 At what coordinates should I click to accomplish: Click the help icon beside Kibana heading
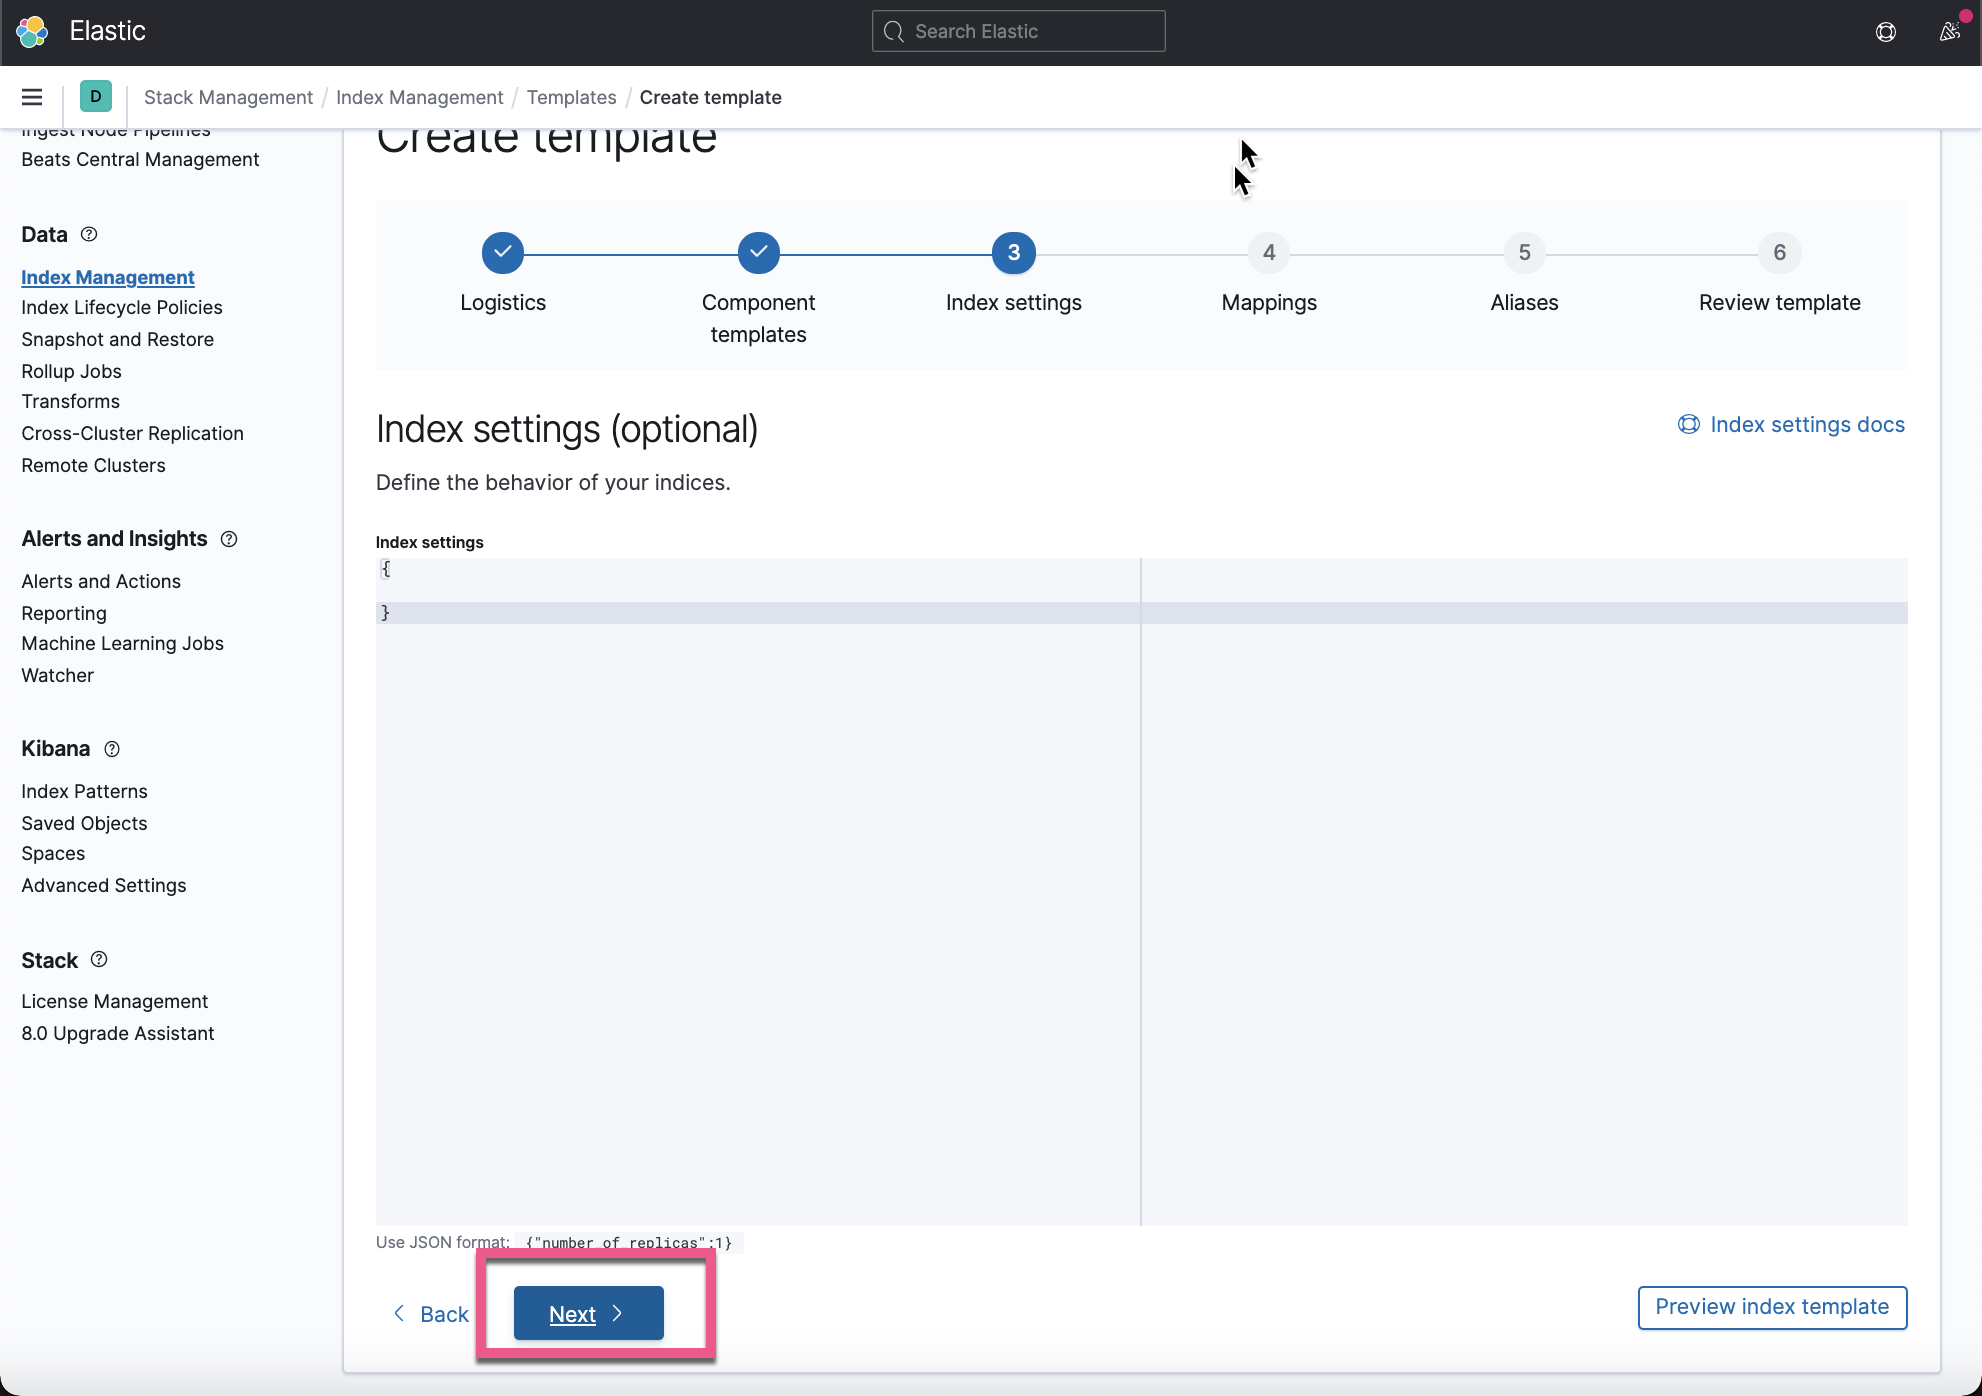[x=111, y=749]
